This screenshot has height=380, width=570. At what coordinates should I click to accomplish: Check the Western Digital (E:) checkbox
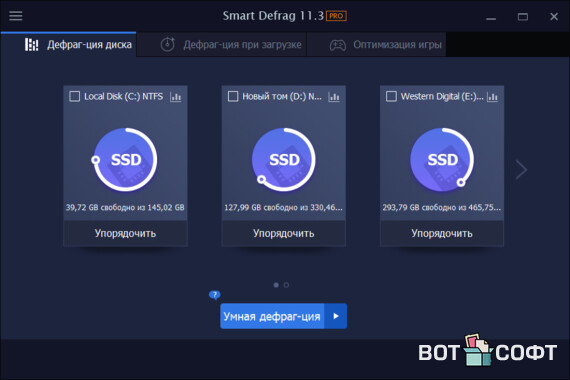(x=391, y=96)
